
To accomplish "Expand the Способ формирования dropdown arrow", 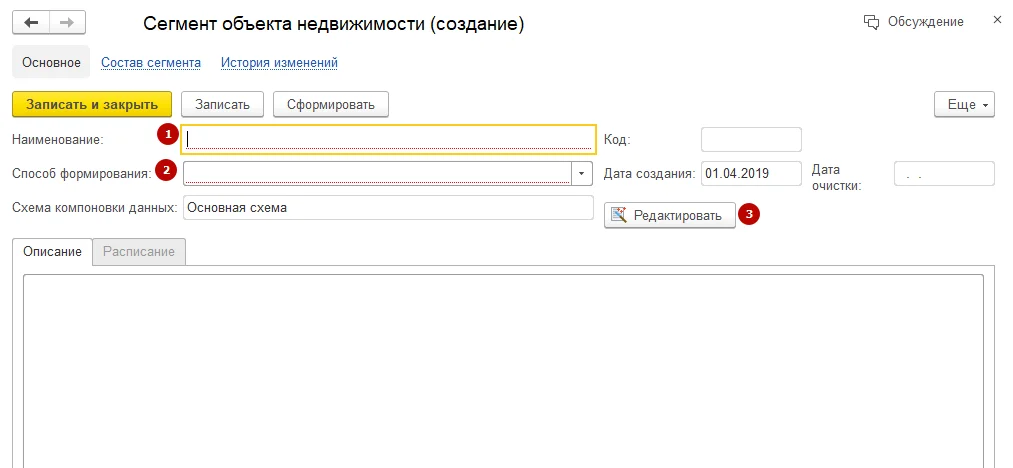I will [x=582, y=173].
